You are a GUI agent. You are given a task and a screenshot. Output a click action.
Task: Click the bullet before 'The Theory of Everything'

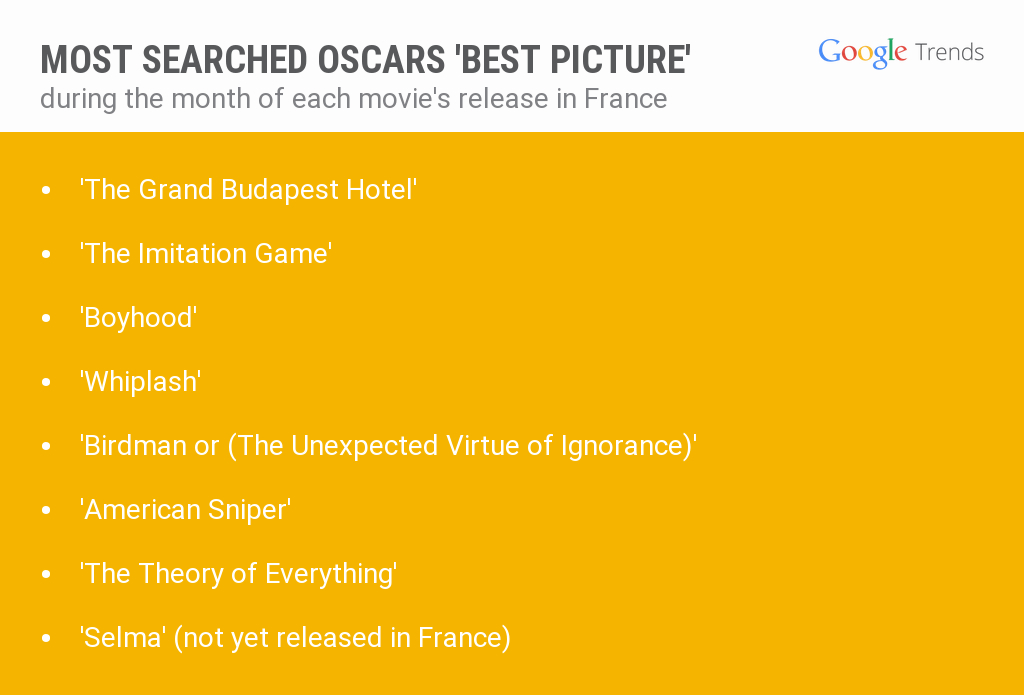(x=46, y=574)
